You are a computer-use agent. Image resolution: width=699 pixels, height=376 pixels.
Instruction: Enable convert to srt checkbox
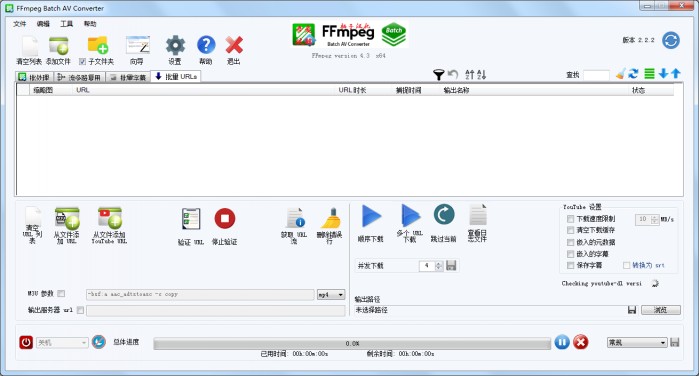click(626, 265)
